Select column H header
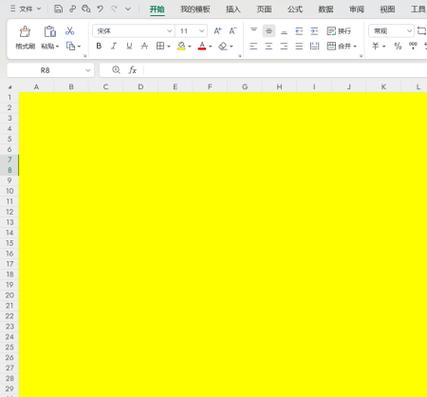Image resolution: width=427 pixels, height=397 pixels. click(x=279, y=87)
